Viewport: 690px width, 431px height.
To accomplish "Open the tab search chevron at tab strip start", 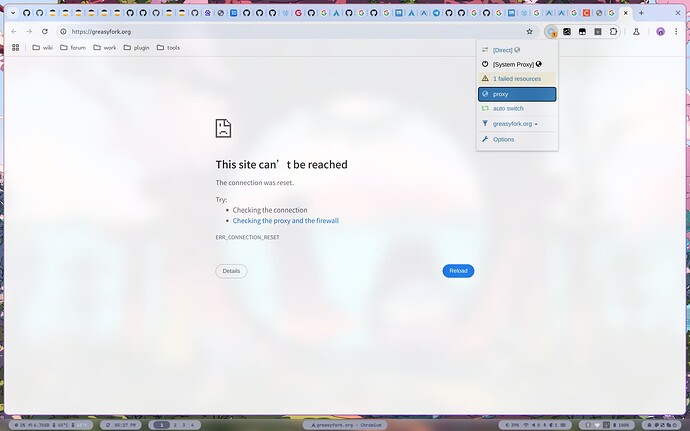I will pyautogui.click(x=13, y=13).
